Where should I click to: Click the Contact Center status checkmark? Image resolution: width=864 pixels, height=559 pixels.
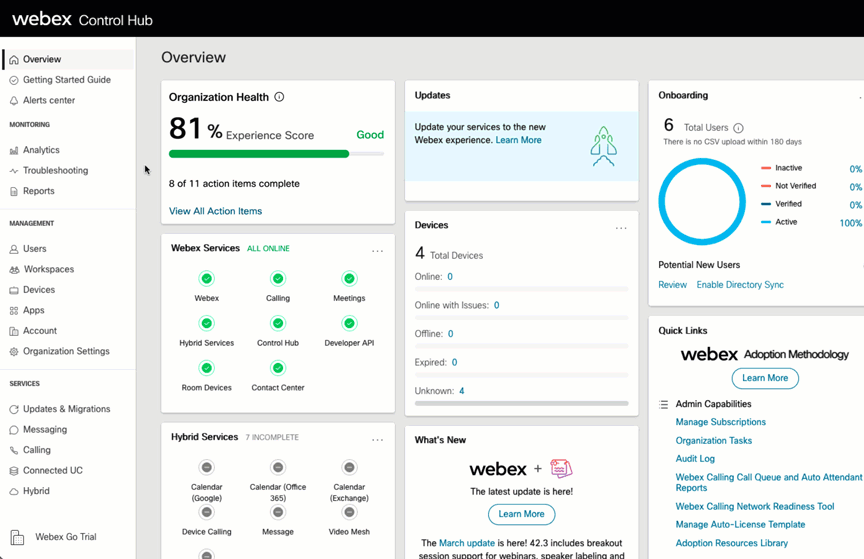(278, 368)
